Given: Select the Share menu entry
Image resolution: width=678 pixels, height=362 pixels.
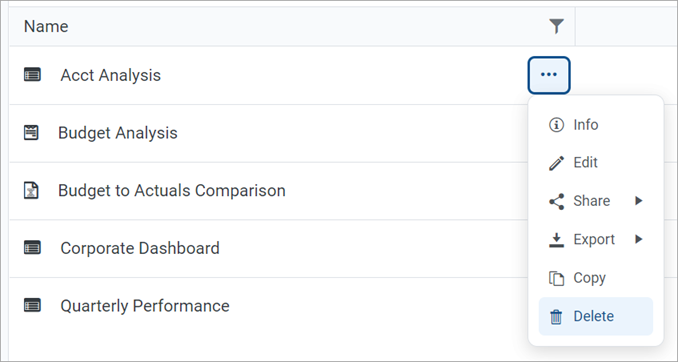Looking at the screenshot, I should coord(595,201).
